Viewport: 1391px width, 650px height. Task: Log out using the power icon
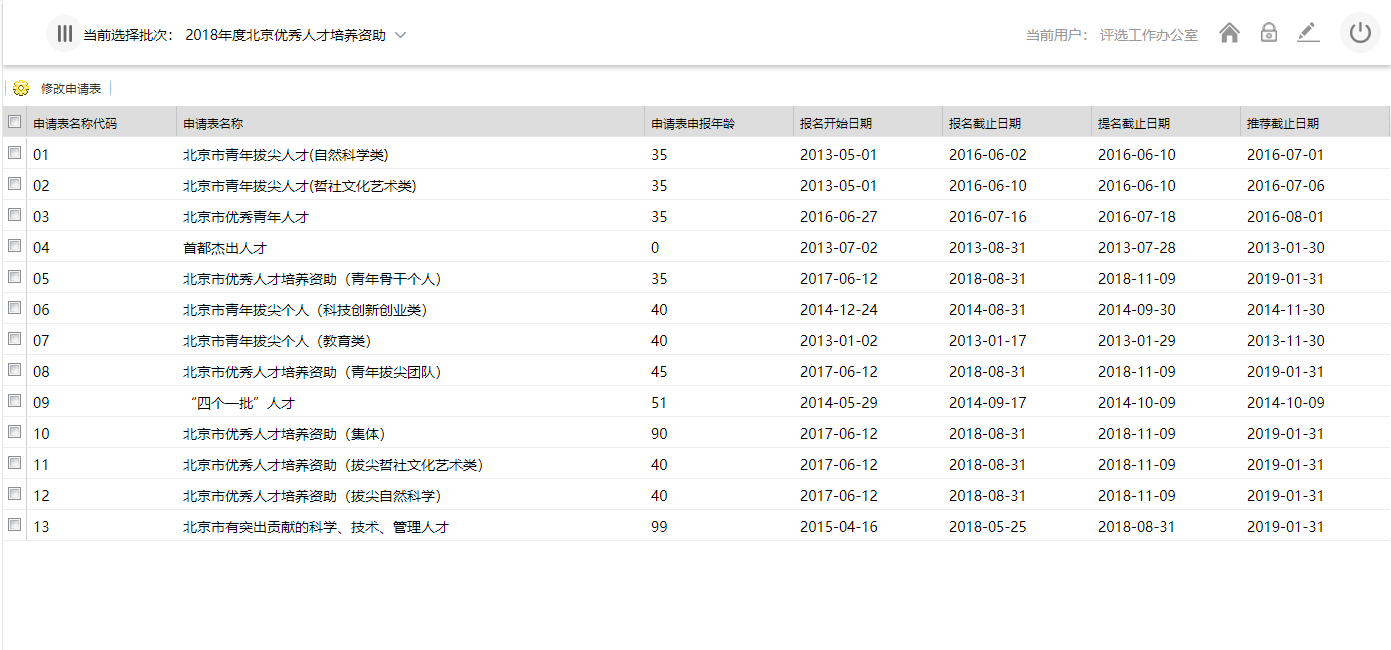pos(1360,33)
